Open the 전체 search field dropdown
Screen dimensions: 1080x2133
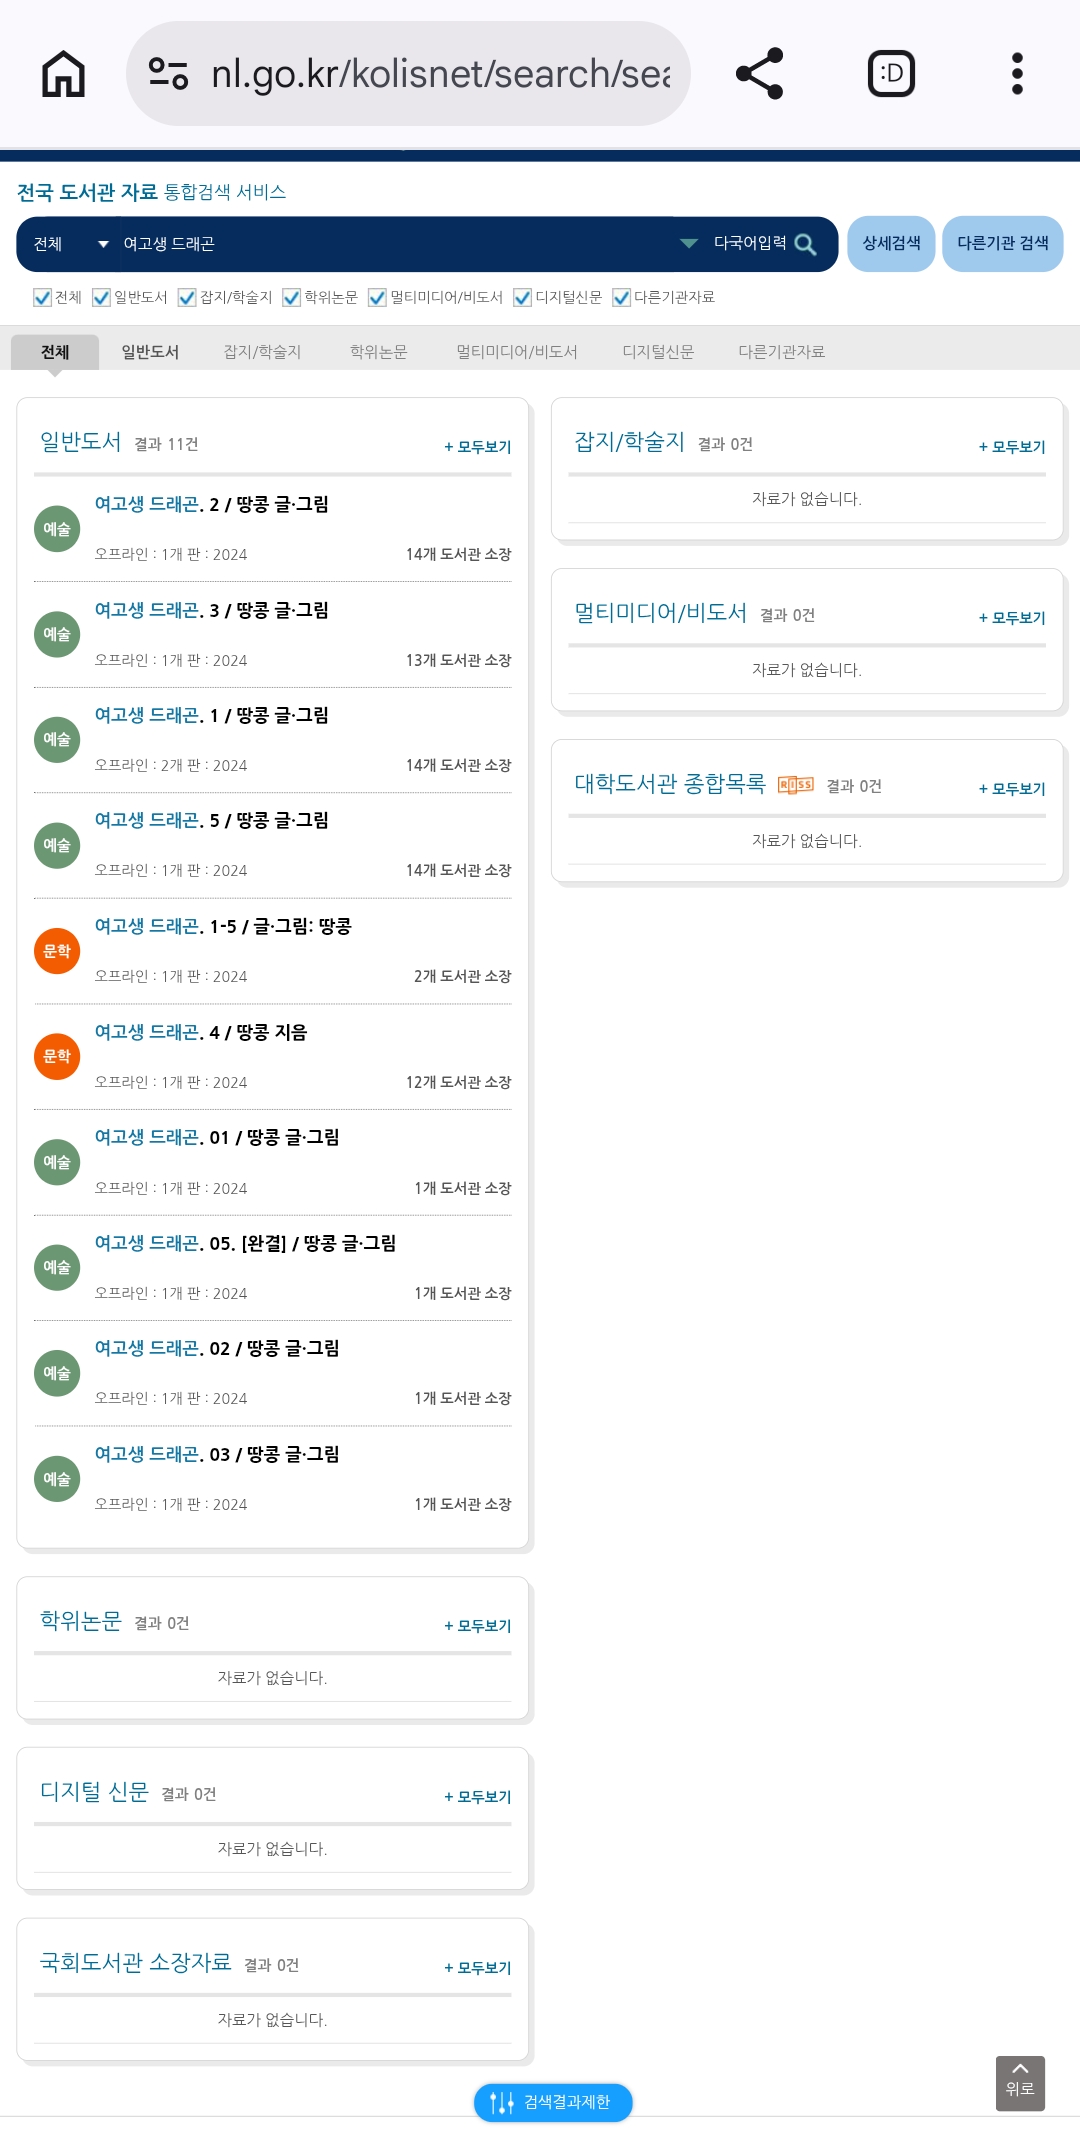tap(69, 244)
